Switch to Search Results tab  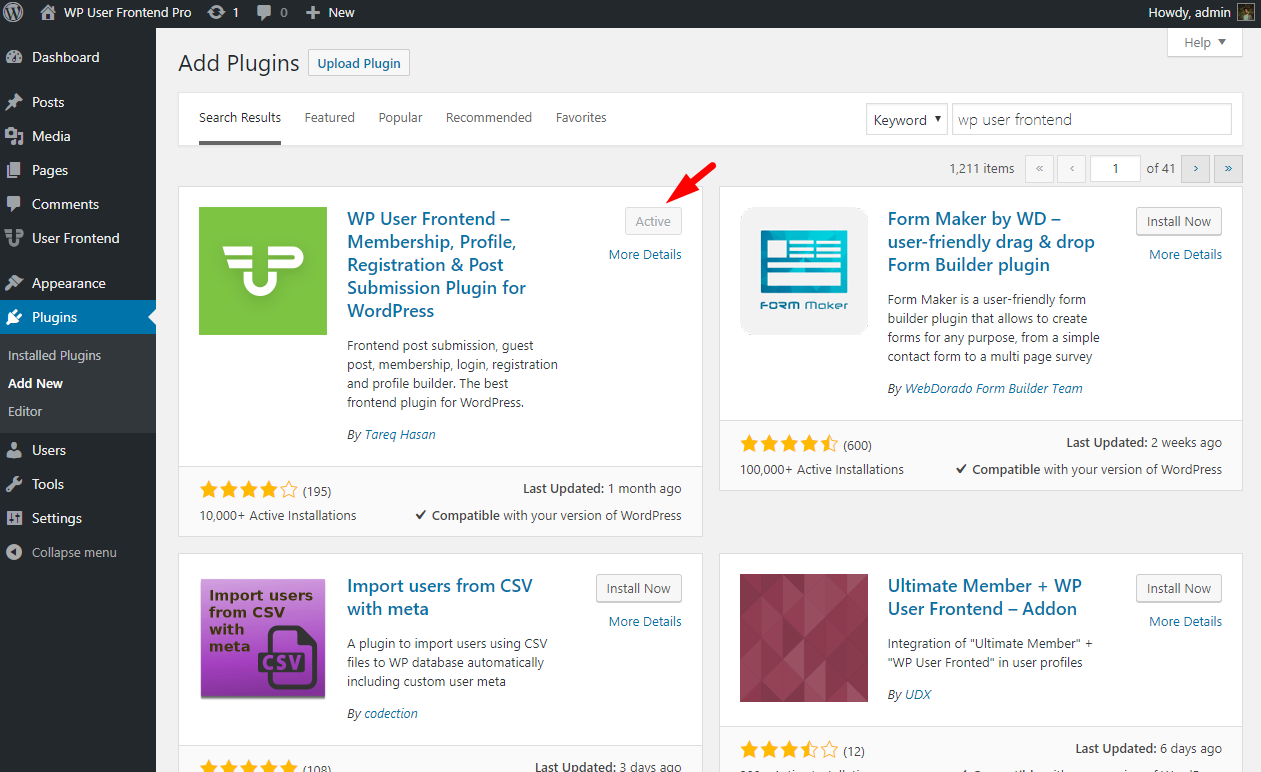point(240,118)
